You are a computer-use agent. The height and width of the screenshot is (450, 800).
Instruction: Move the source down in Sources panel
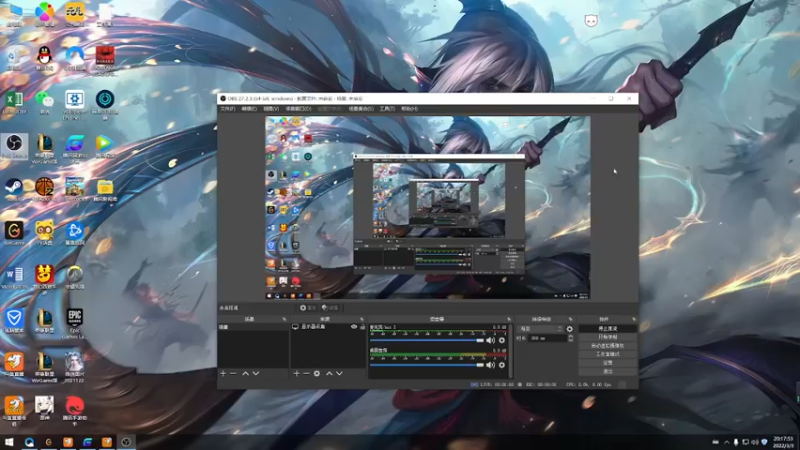tap(339, 373)
